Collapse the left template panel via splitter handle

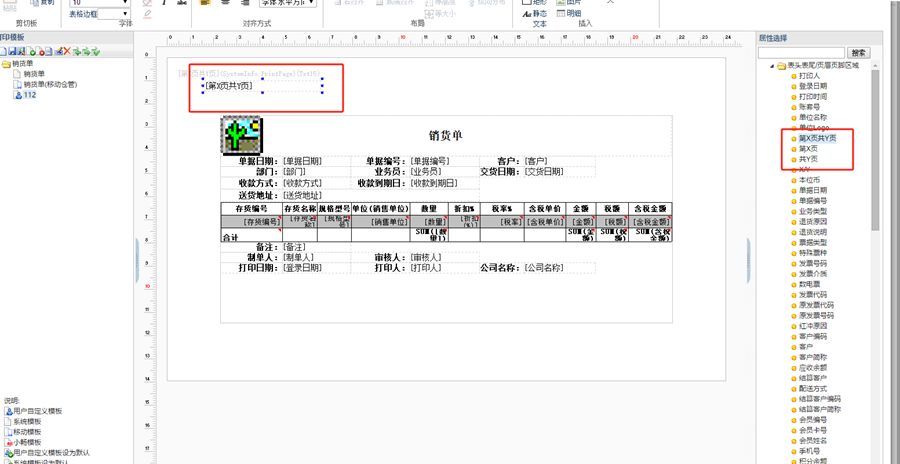[x=137, y=260]
